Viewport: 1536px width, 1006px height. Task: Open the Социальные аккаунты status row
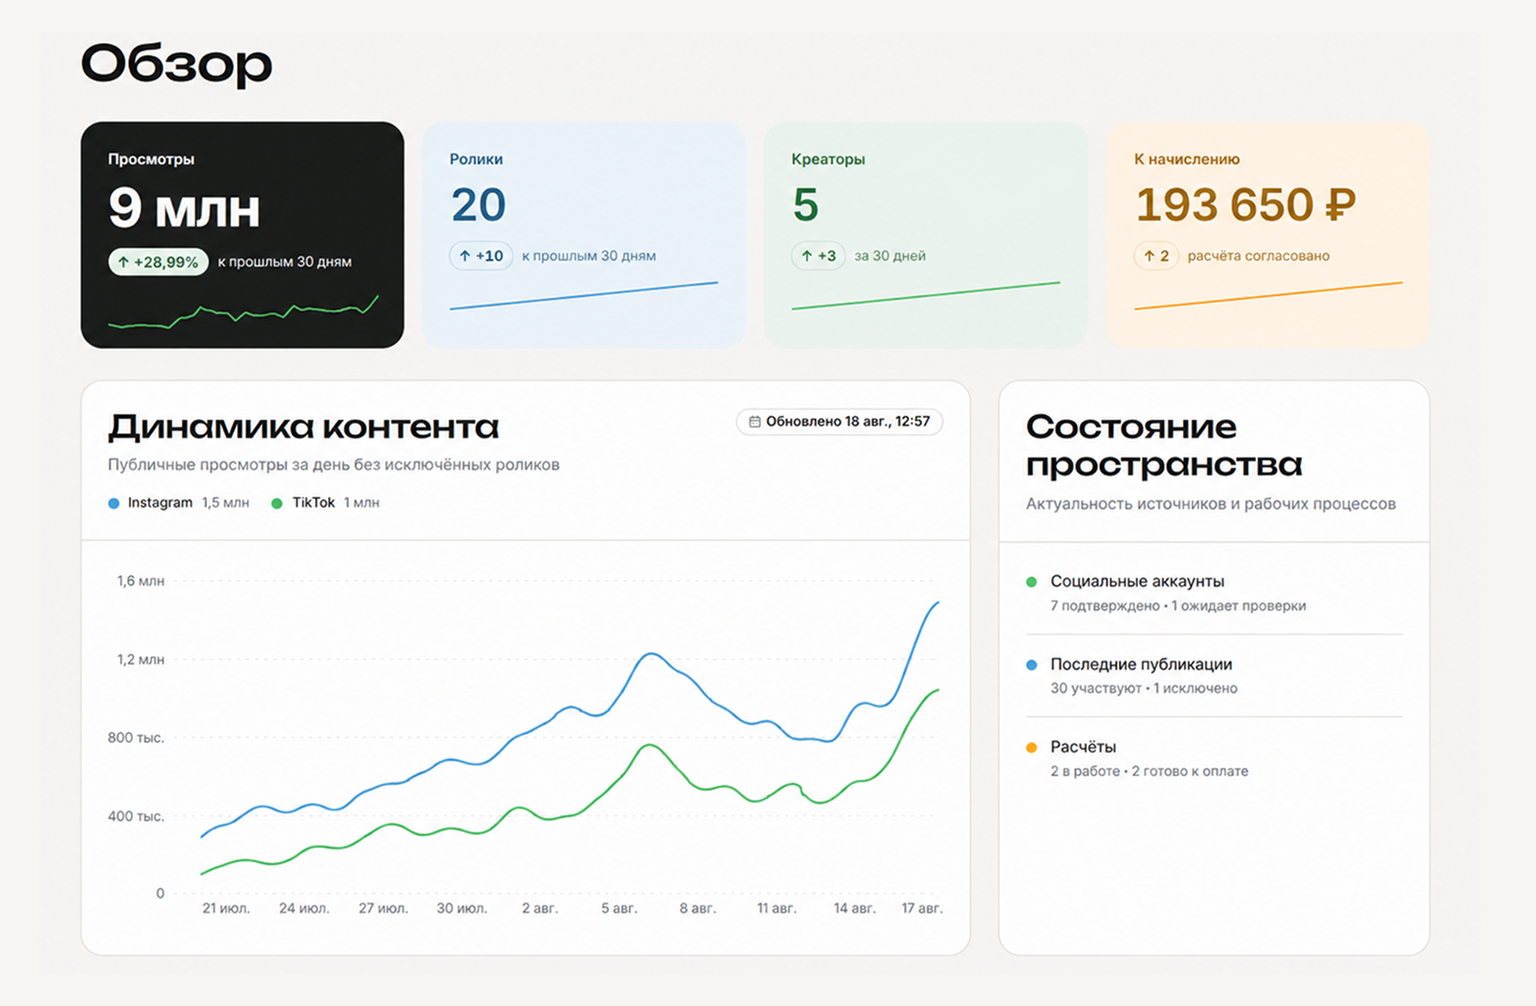tap(1214, 592)
